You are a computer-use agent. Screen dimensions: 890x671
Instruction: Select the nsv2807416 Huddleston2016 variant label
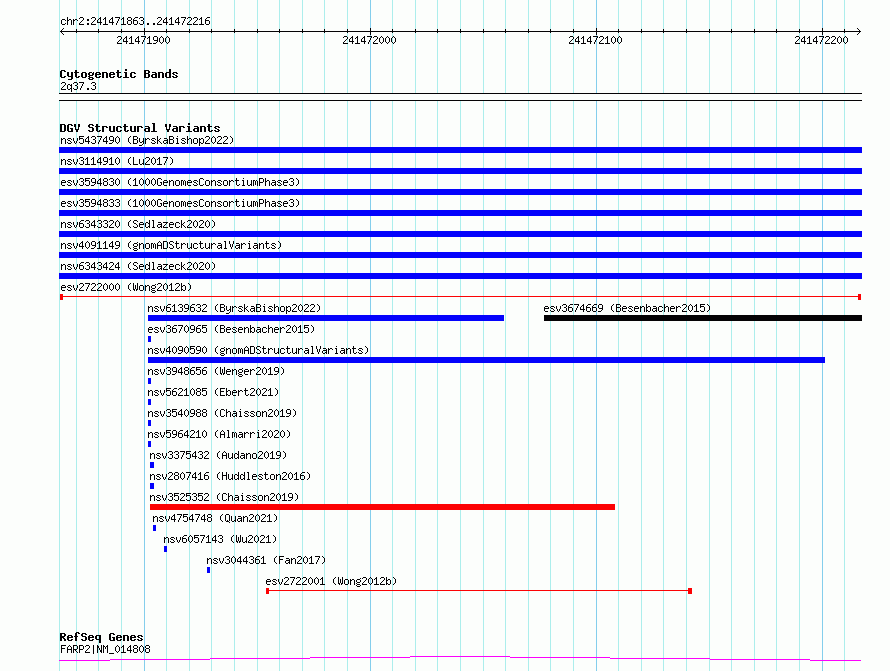coord(230,476)
